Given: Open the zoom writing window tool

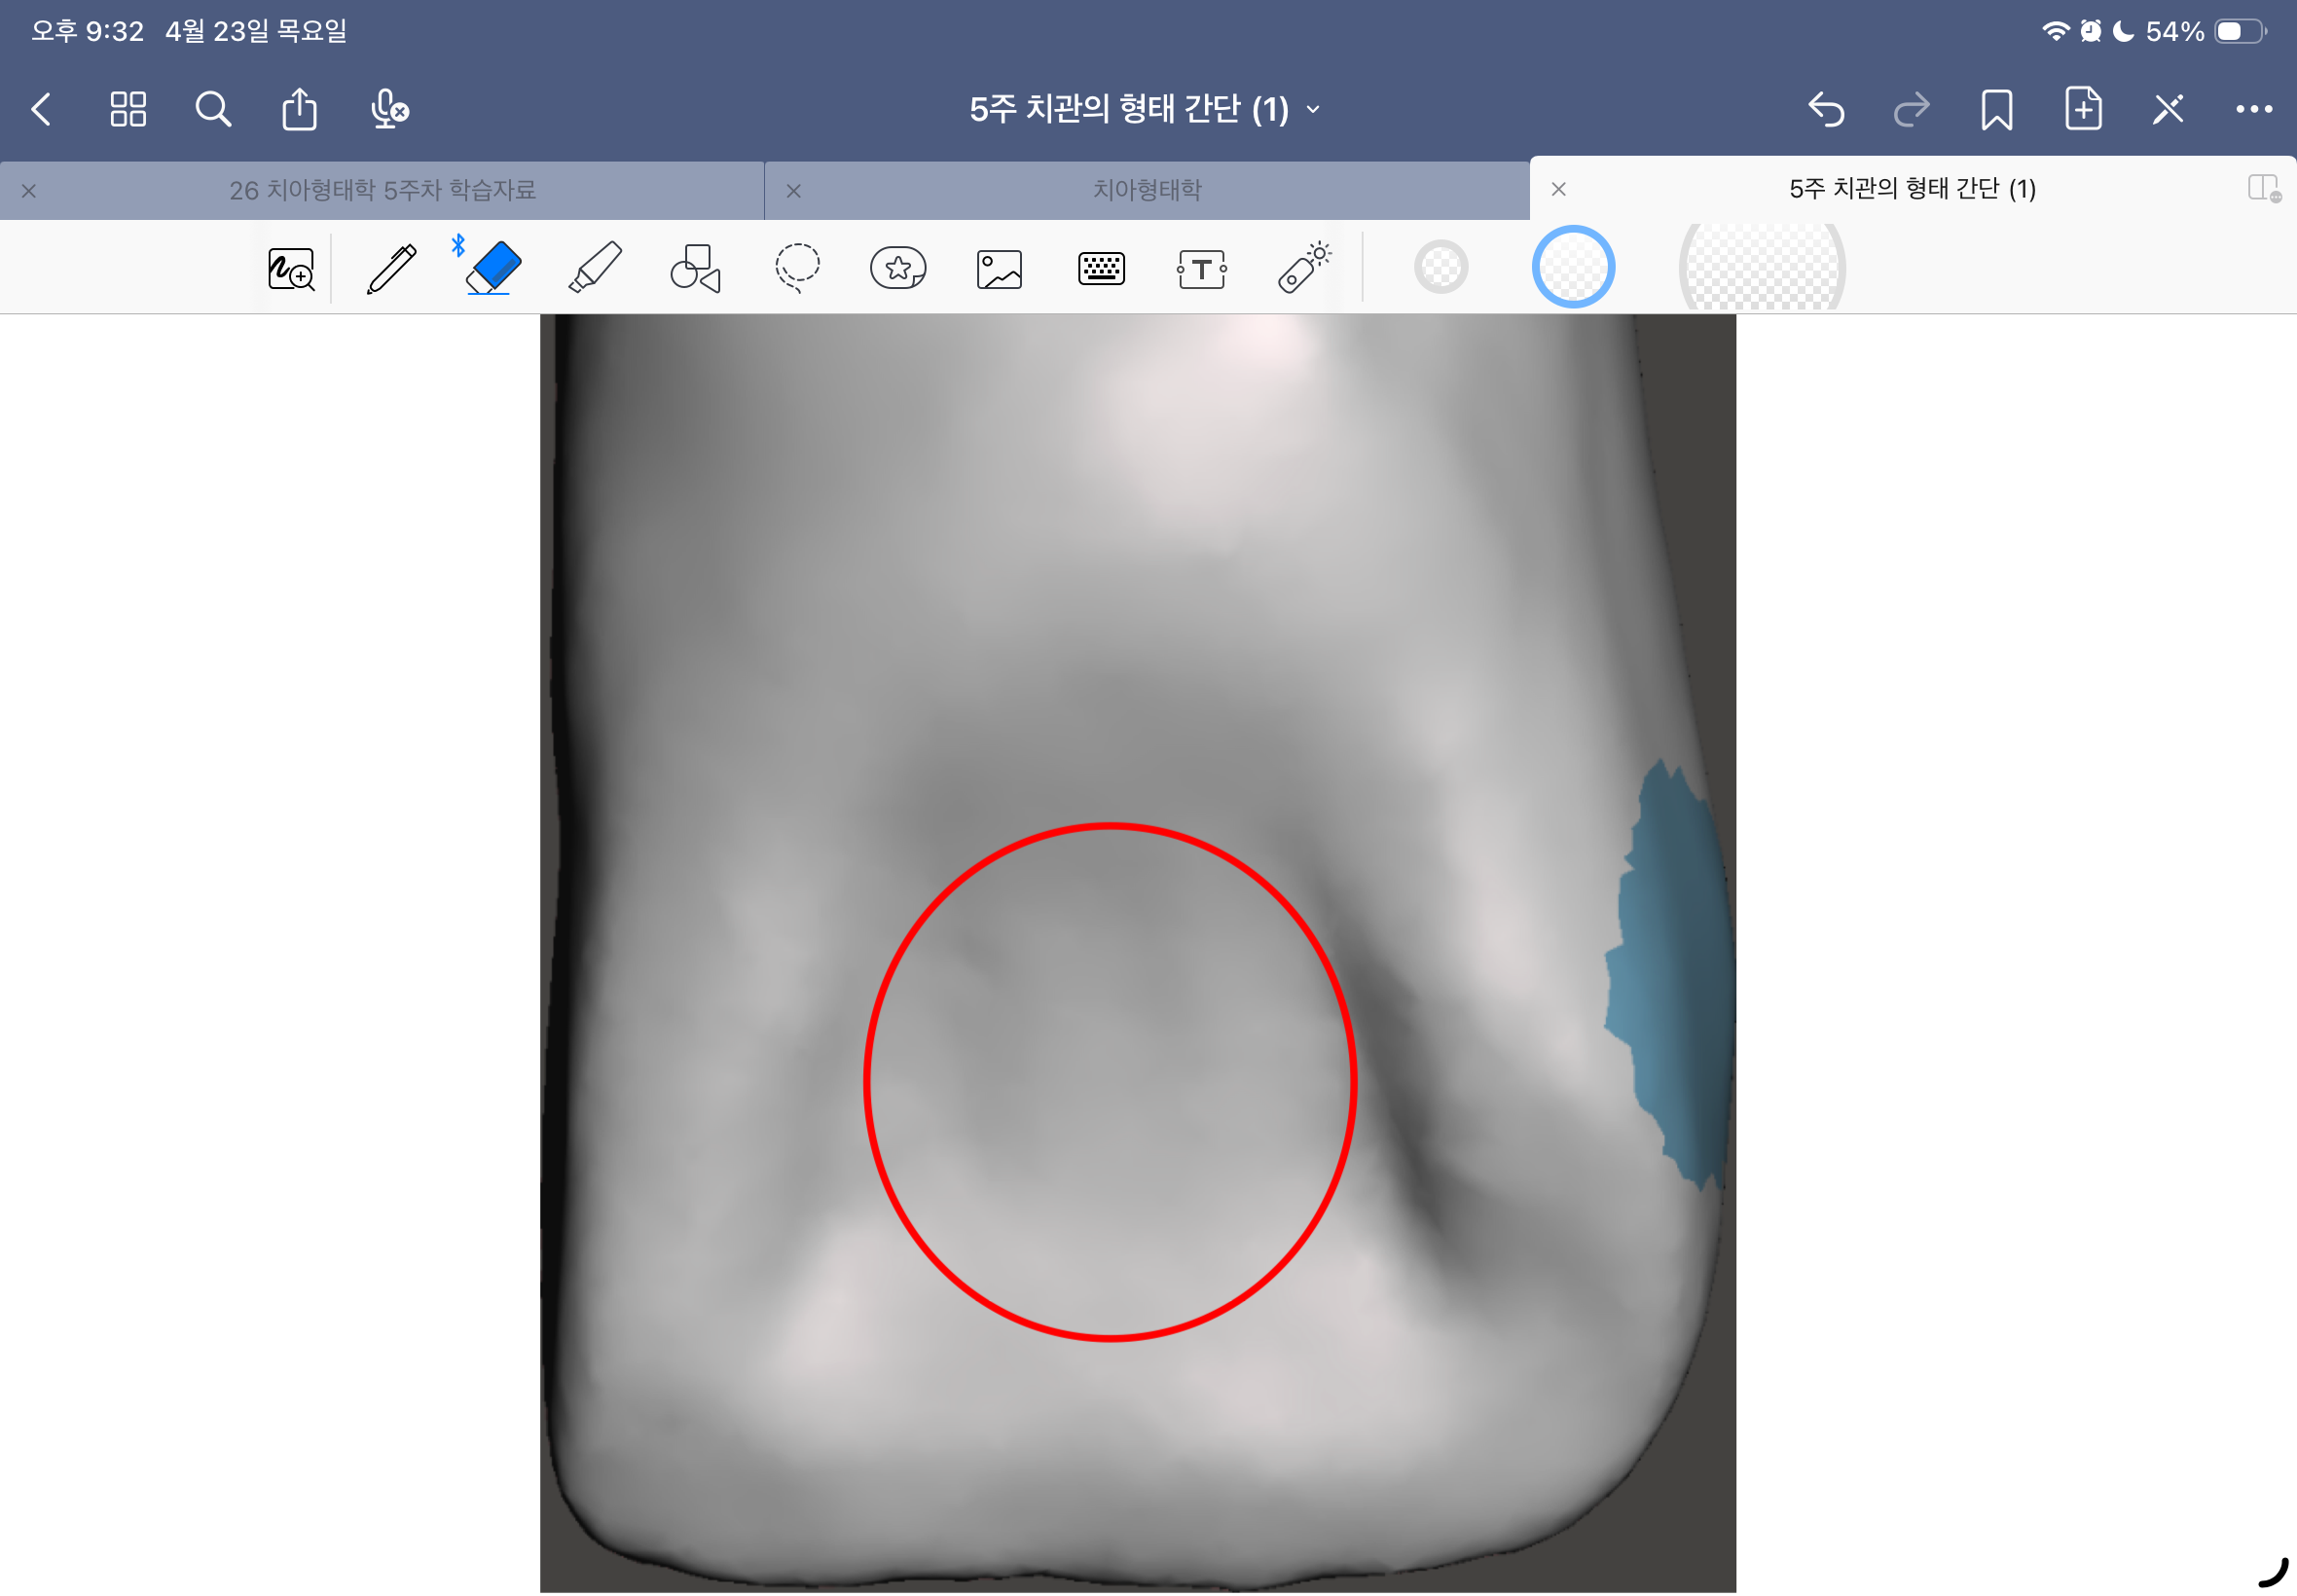Looking at the screenshot, I should (291, 269).
